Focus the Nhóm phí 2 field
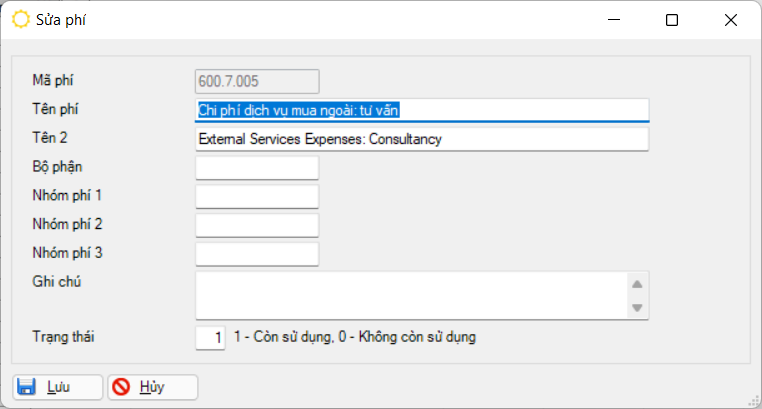Screen dimensions: 762x409 (x=256, y=225)
